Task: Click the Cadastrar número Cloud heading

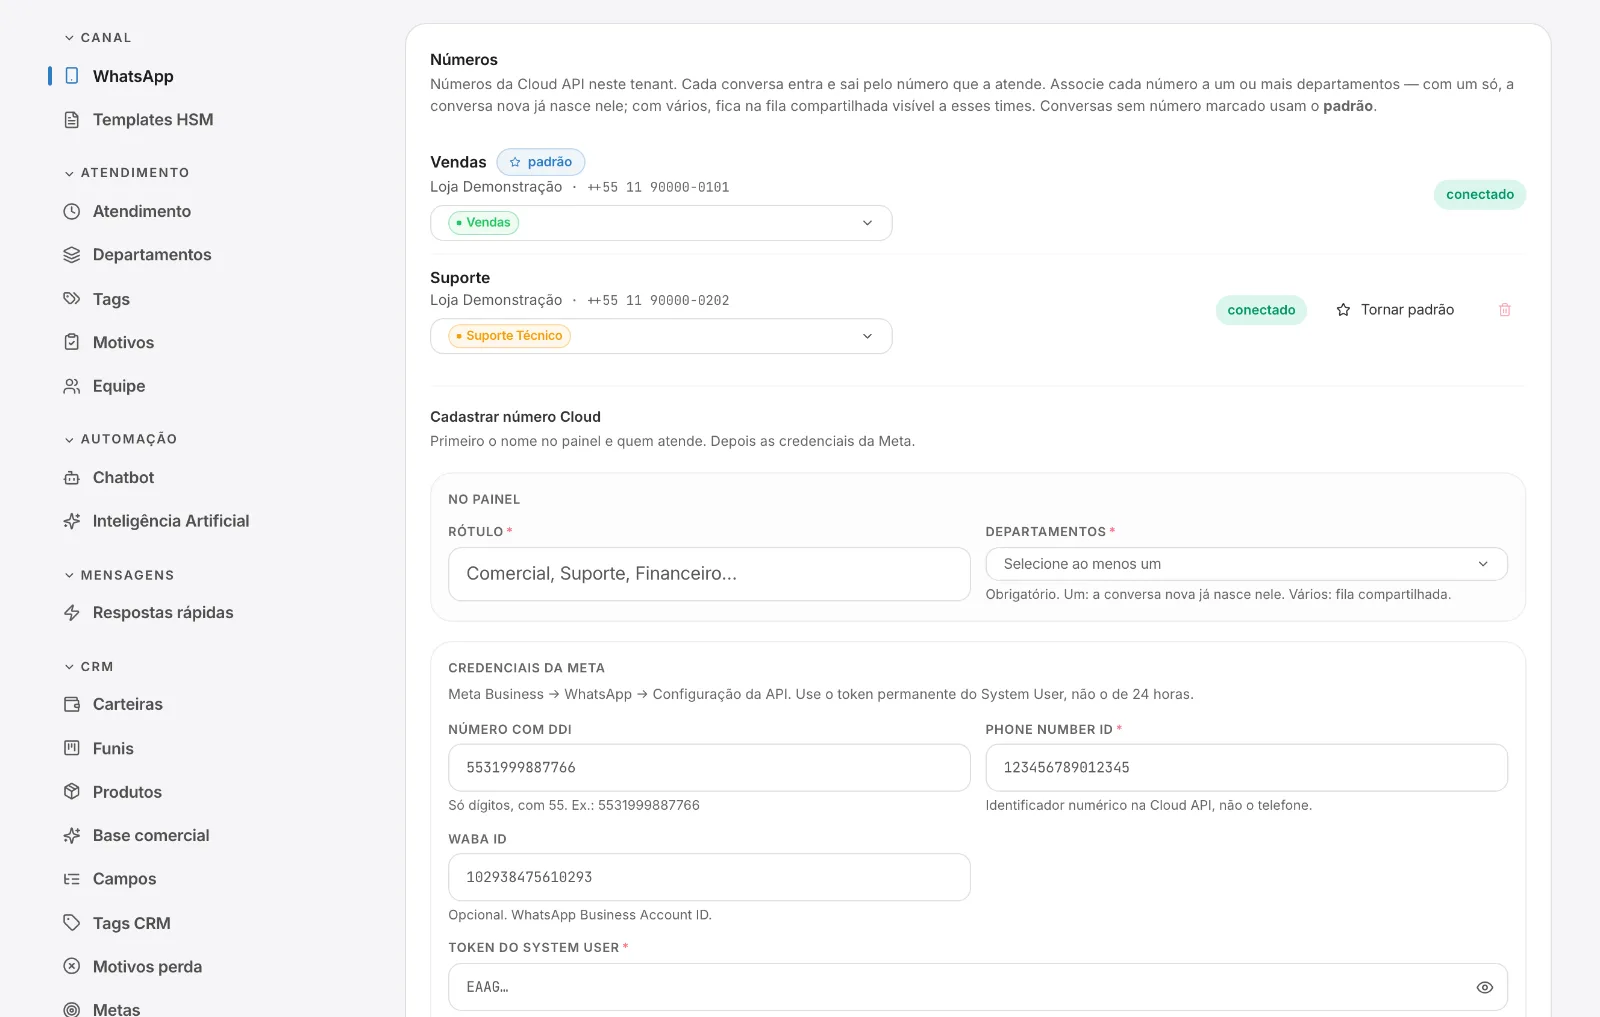Action: (x=515, y=417)
